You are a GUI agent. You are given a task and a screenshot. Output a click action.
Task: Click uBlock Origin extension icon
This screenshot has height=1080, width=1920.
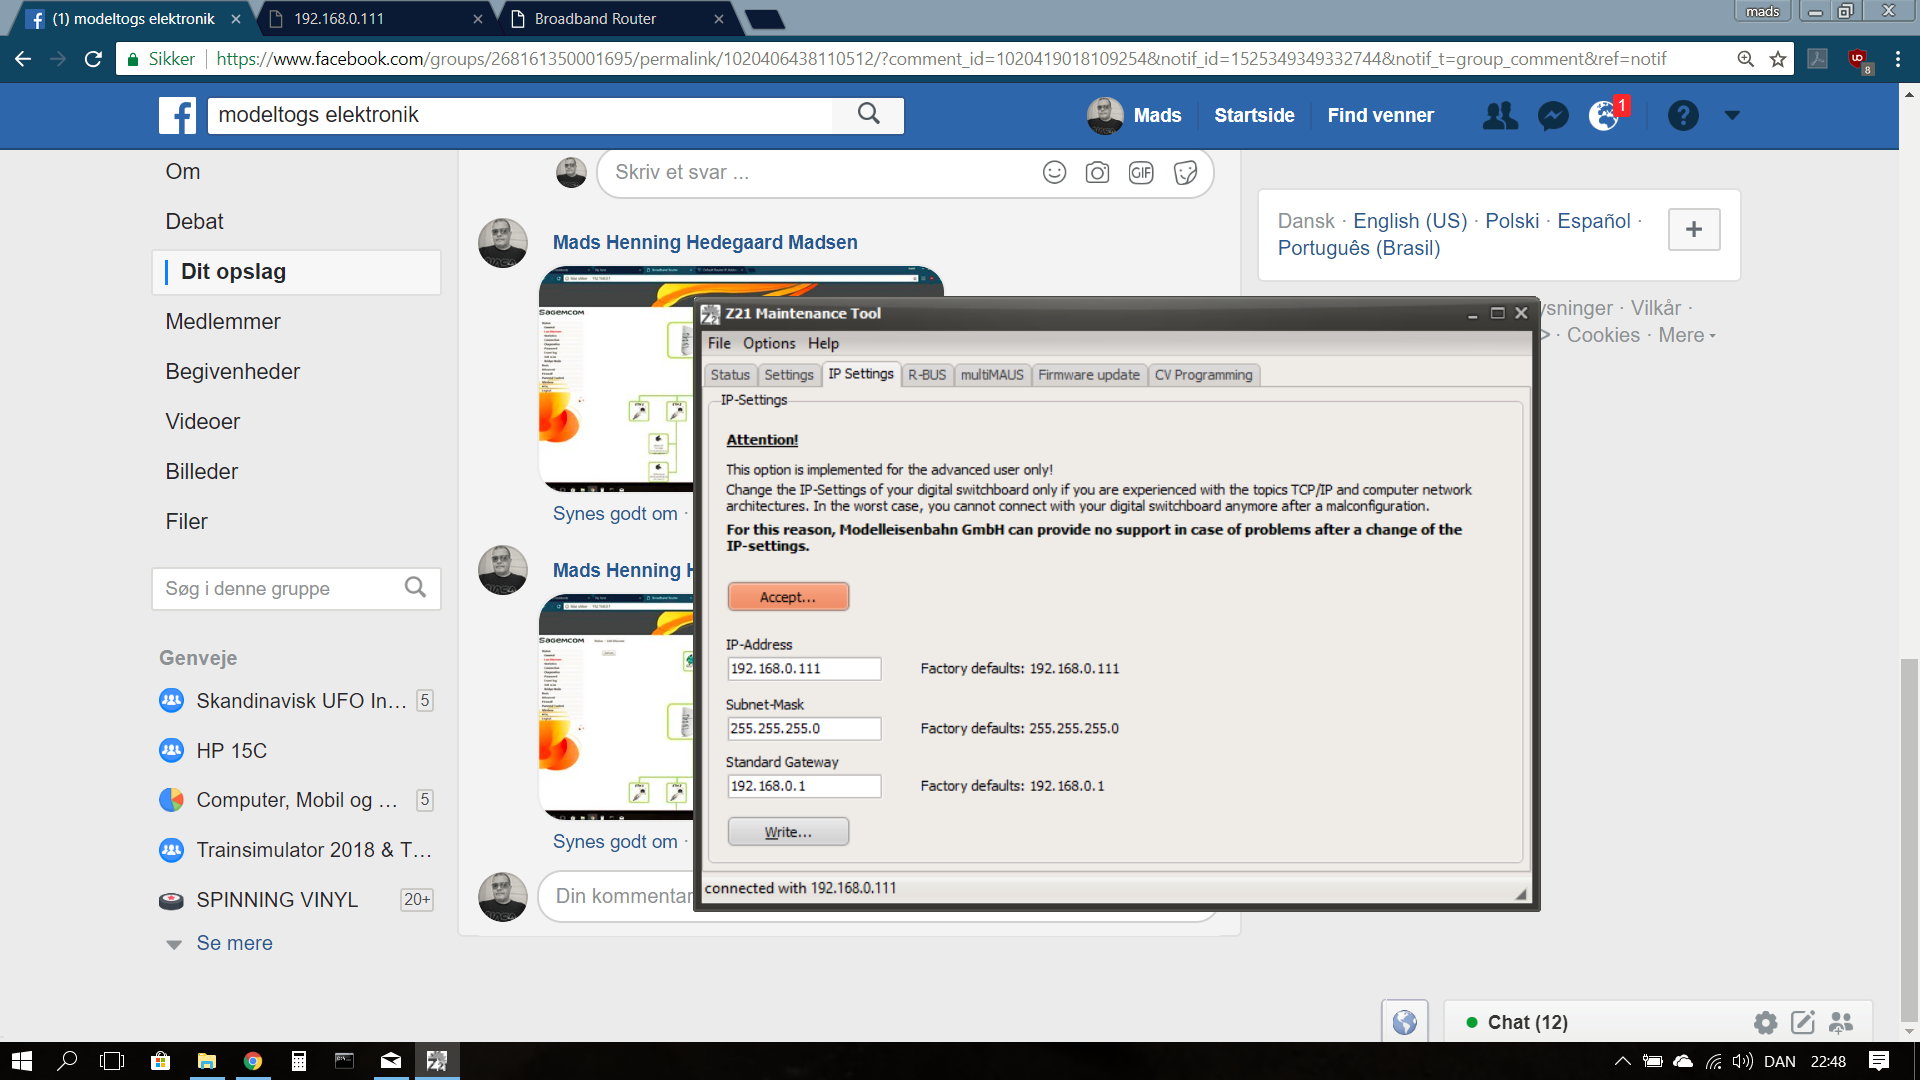[x=1859, y=60]
